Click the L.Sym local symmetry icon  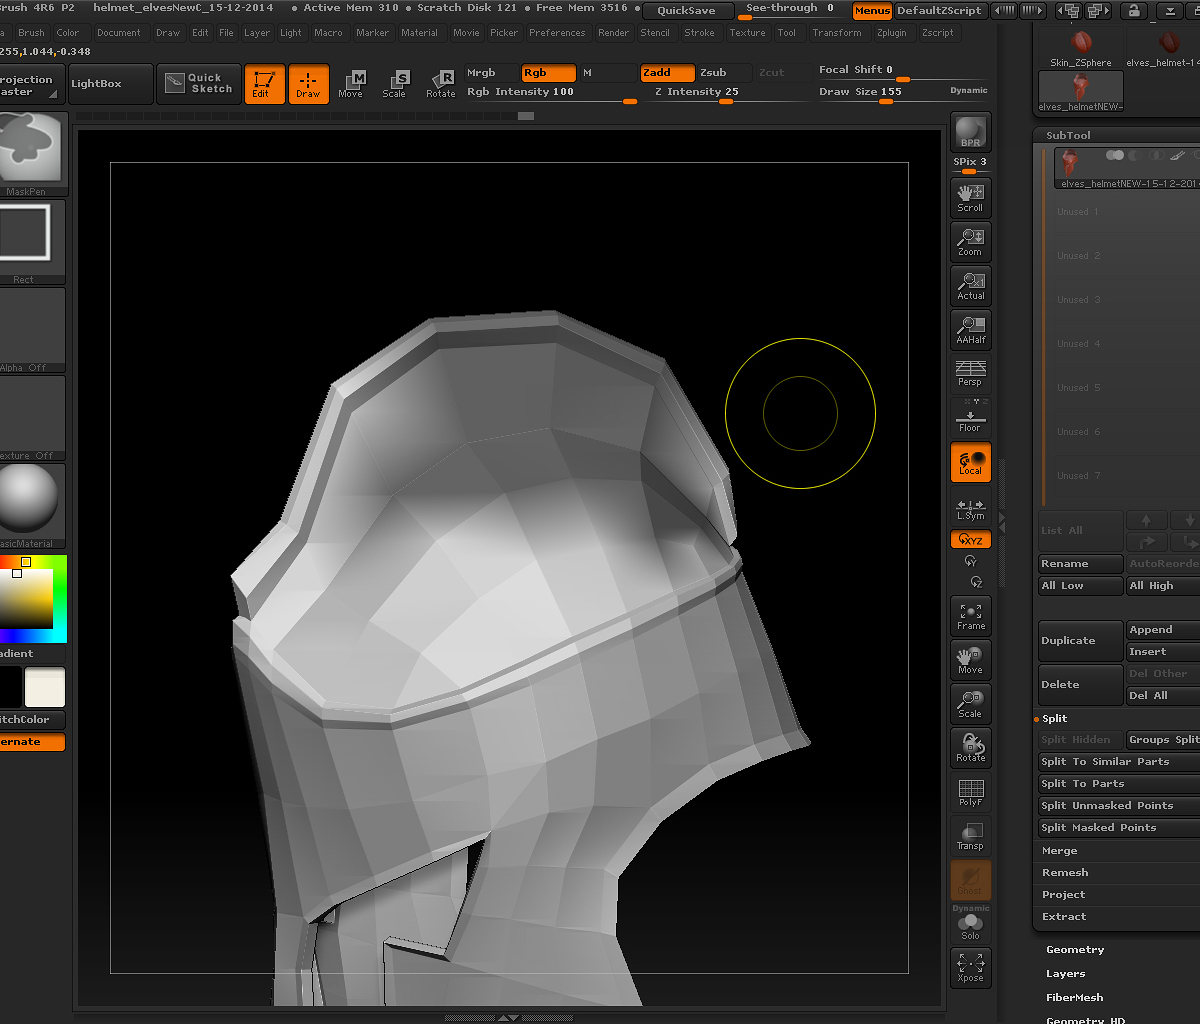point(970,510)
